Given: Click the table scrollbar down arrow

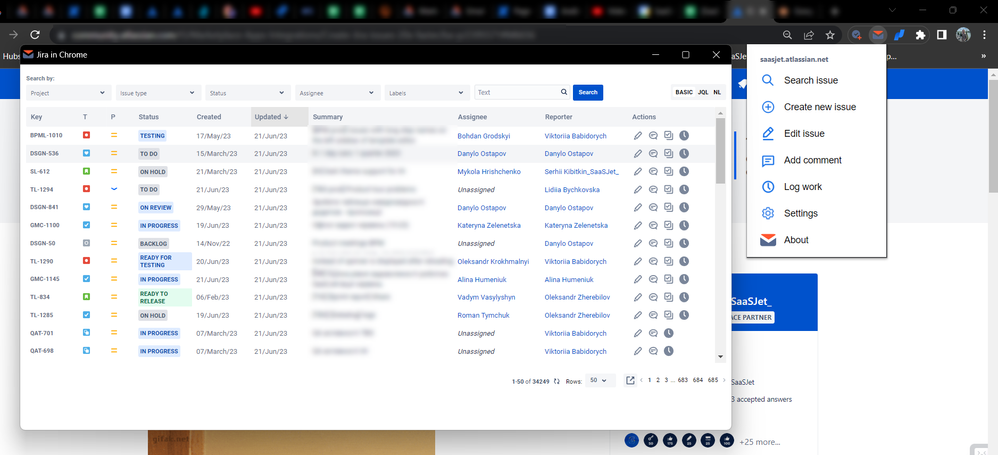Looking at the screenshot, I should (x=720, y=358).
